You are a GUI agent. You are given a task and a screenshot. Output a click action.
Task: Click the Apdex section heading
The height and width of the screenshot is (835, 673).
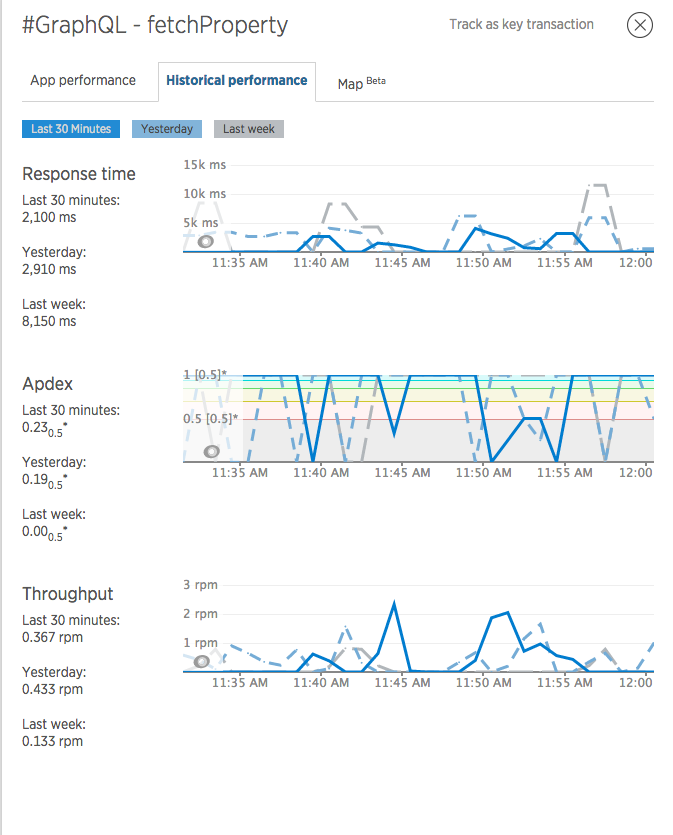tap(47, 384)
